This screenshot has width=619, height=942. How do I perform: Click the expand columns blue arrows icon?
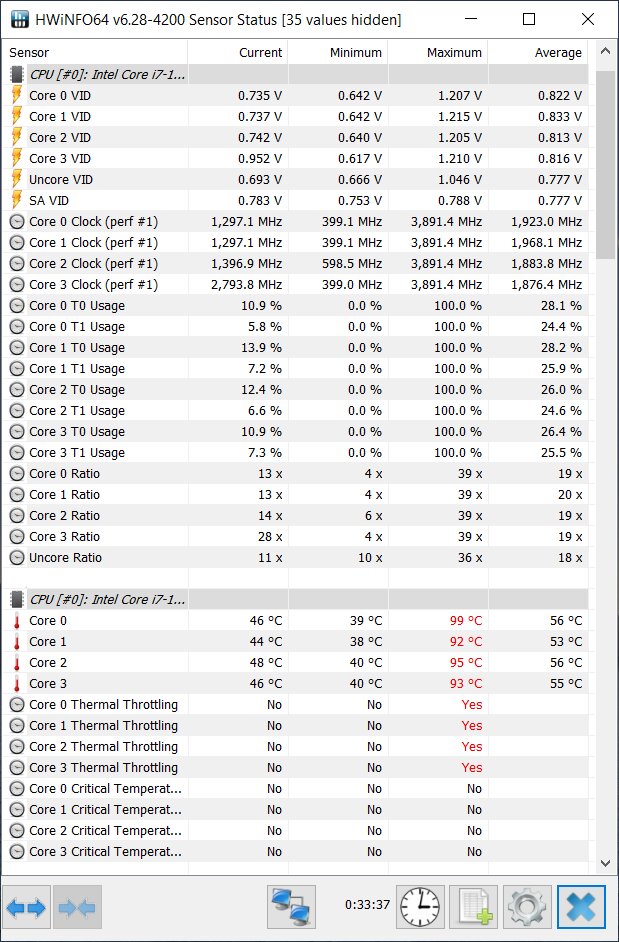coord(26,907)
